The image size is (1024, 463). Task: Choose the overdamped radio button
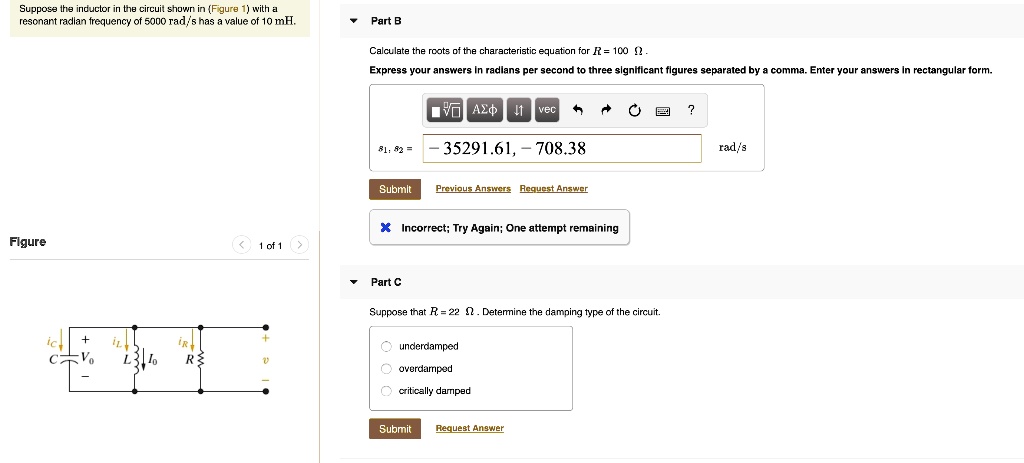[x=387, y=369]
